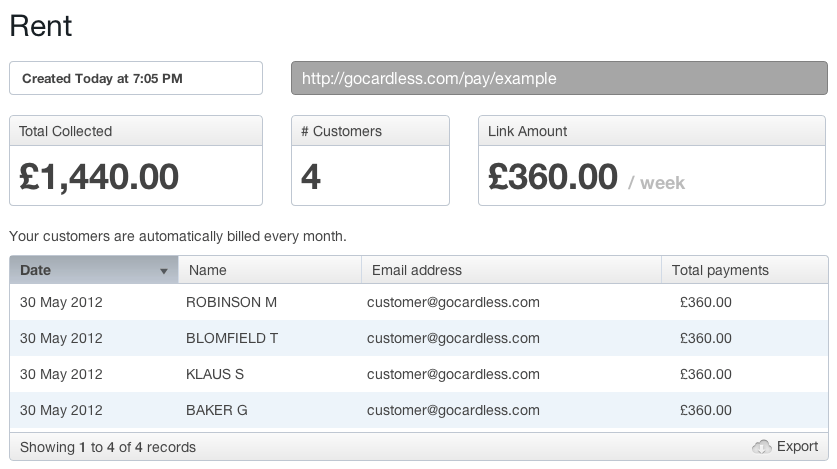Viewport: 837px width, 469px height.
Task: Click the Created Today at 7:05 PM box
Action: 136,78
